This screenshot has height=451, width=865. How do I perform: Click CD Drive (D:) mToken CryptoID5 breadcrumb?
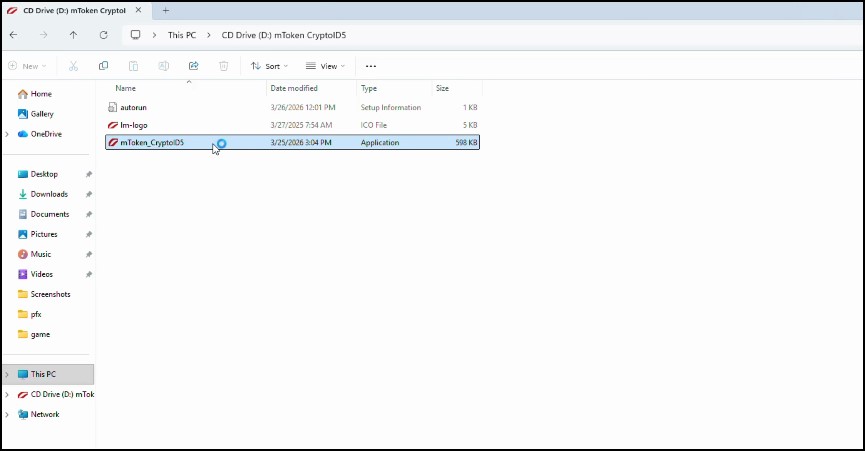[x=284, y=35]
